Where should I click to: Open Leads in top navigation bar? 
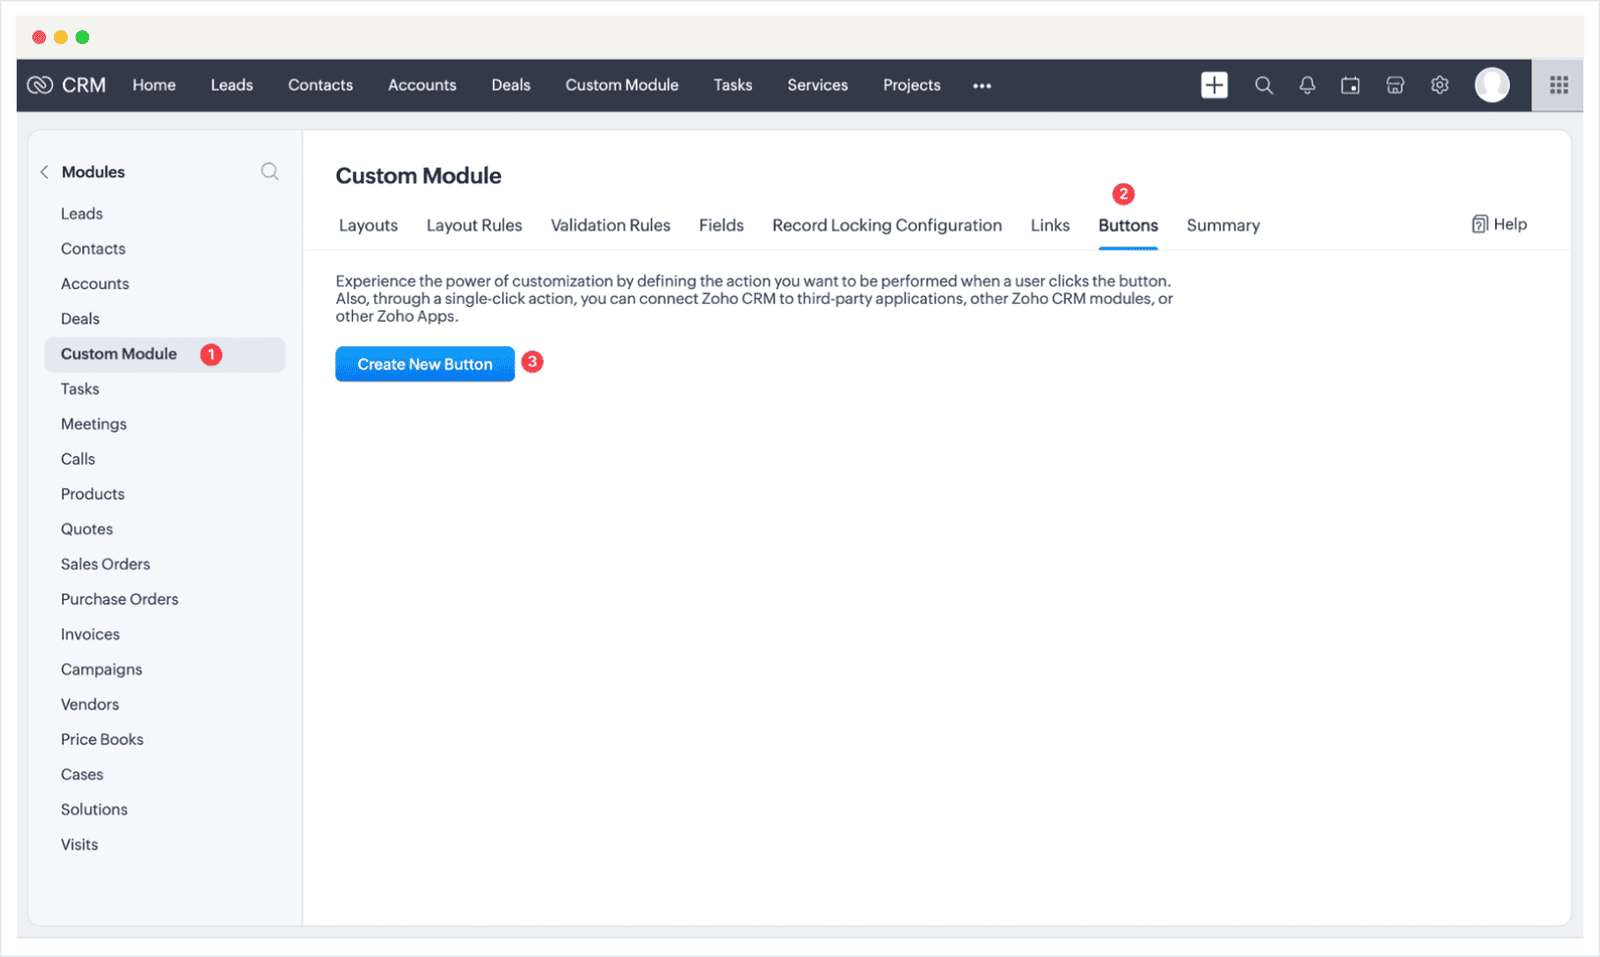232,85
